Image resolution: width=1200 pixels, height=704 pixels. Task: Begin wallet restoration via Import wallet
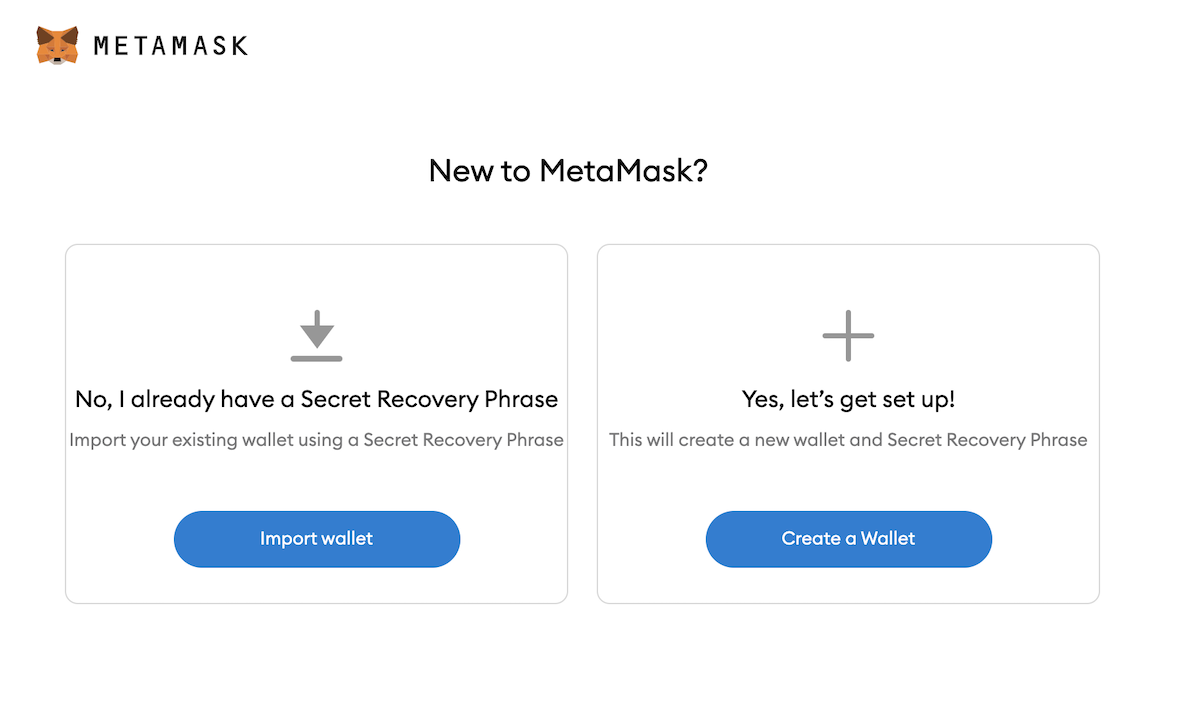click(316, 539)
